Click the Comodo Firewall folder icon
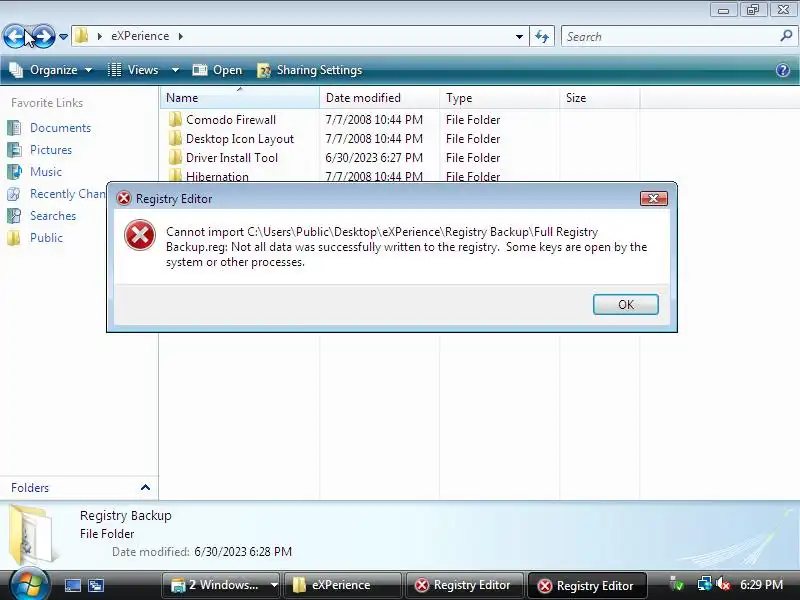 click(x=175, y=119)
